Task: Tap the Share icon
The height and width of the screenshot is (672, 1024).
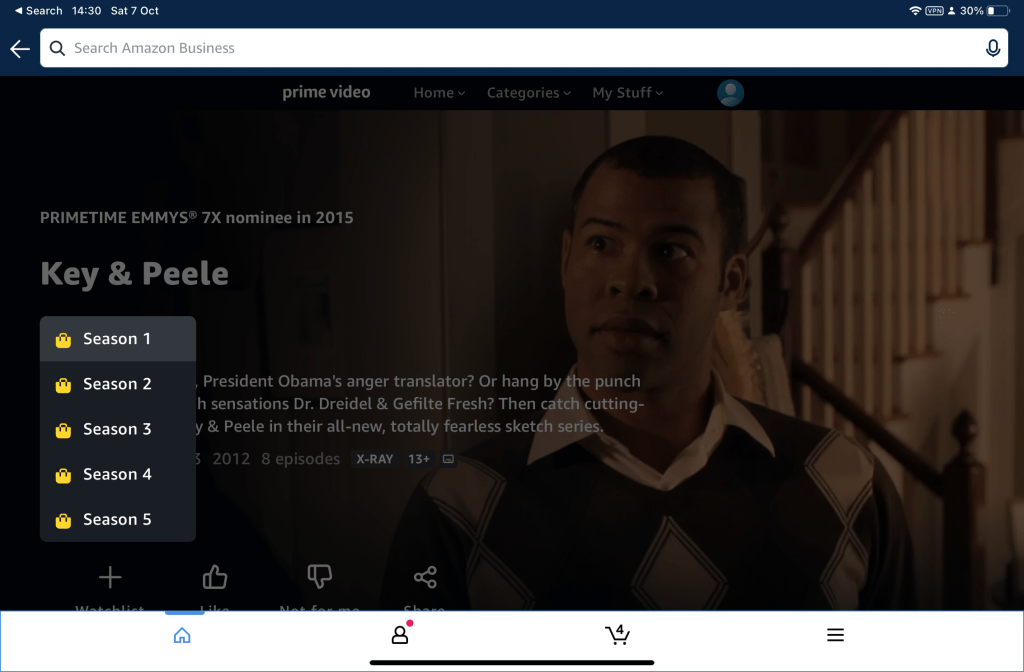Action: click(x=424, y=577)
